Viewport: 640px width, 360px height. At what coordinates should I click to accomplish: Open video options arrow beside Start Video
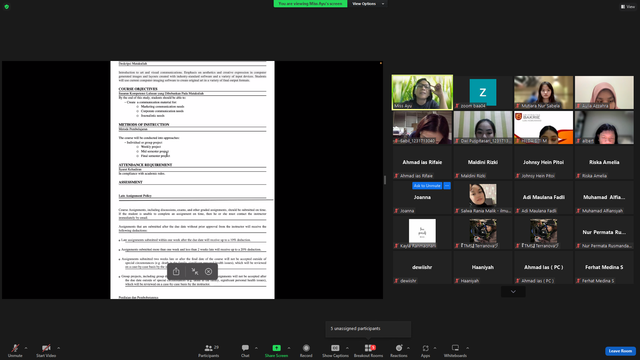[x=58, y=348]
